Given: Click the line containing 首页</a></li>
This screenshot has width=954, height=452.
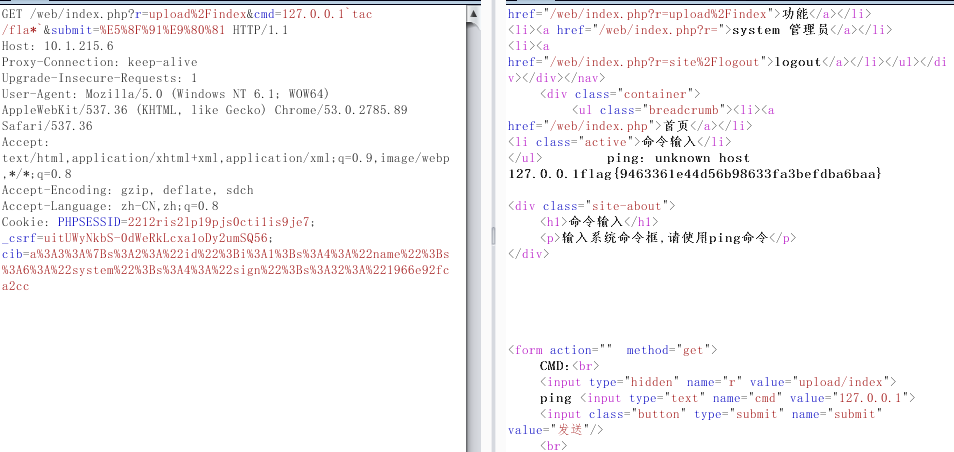Looking at the screenshot, I should [x=630, y=126].
